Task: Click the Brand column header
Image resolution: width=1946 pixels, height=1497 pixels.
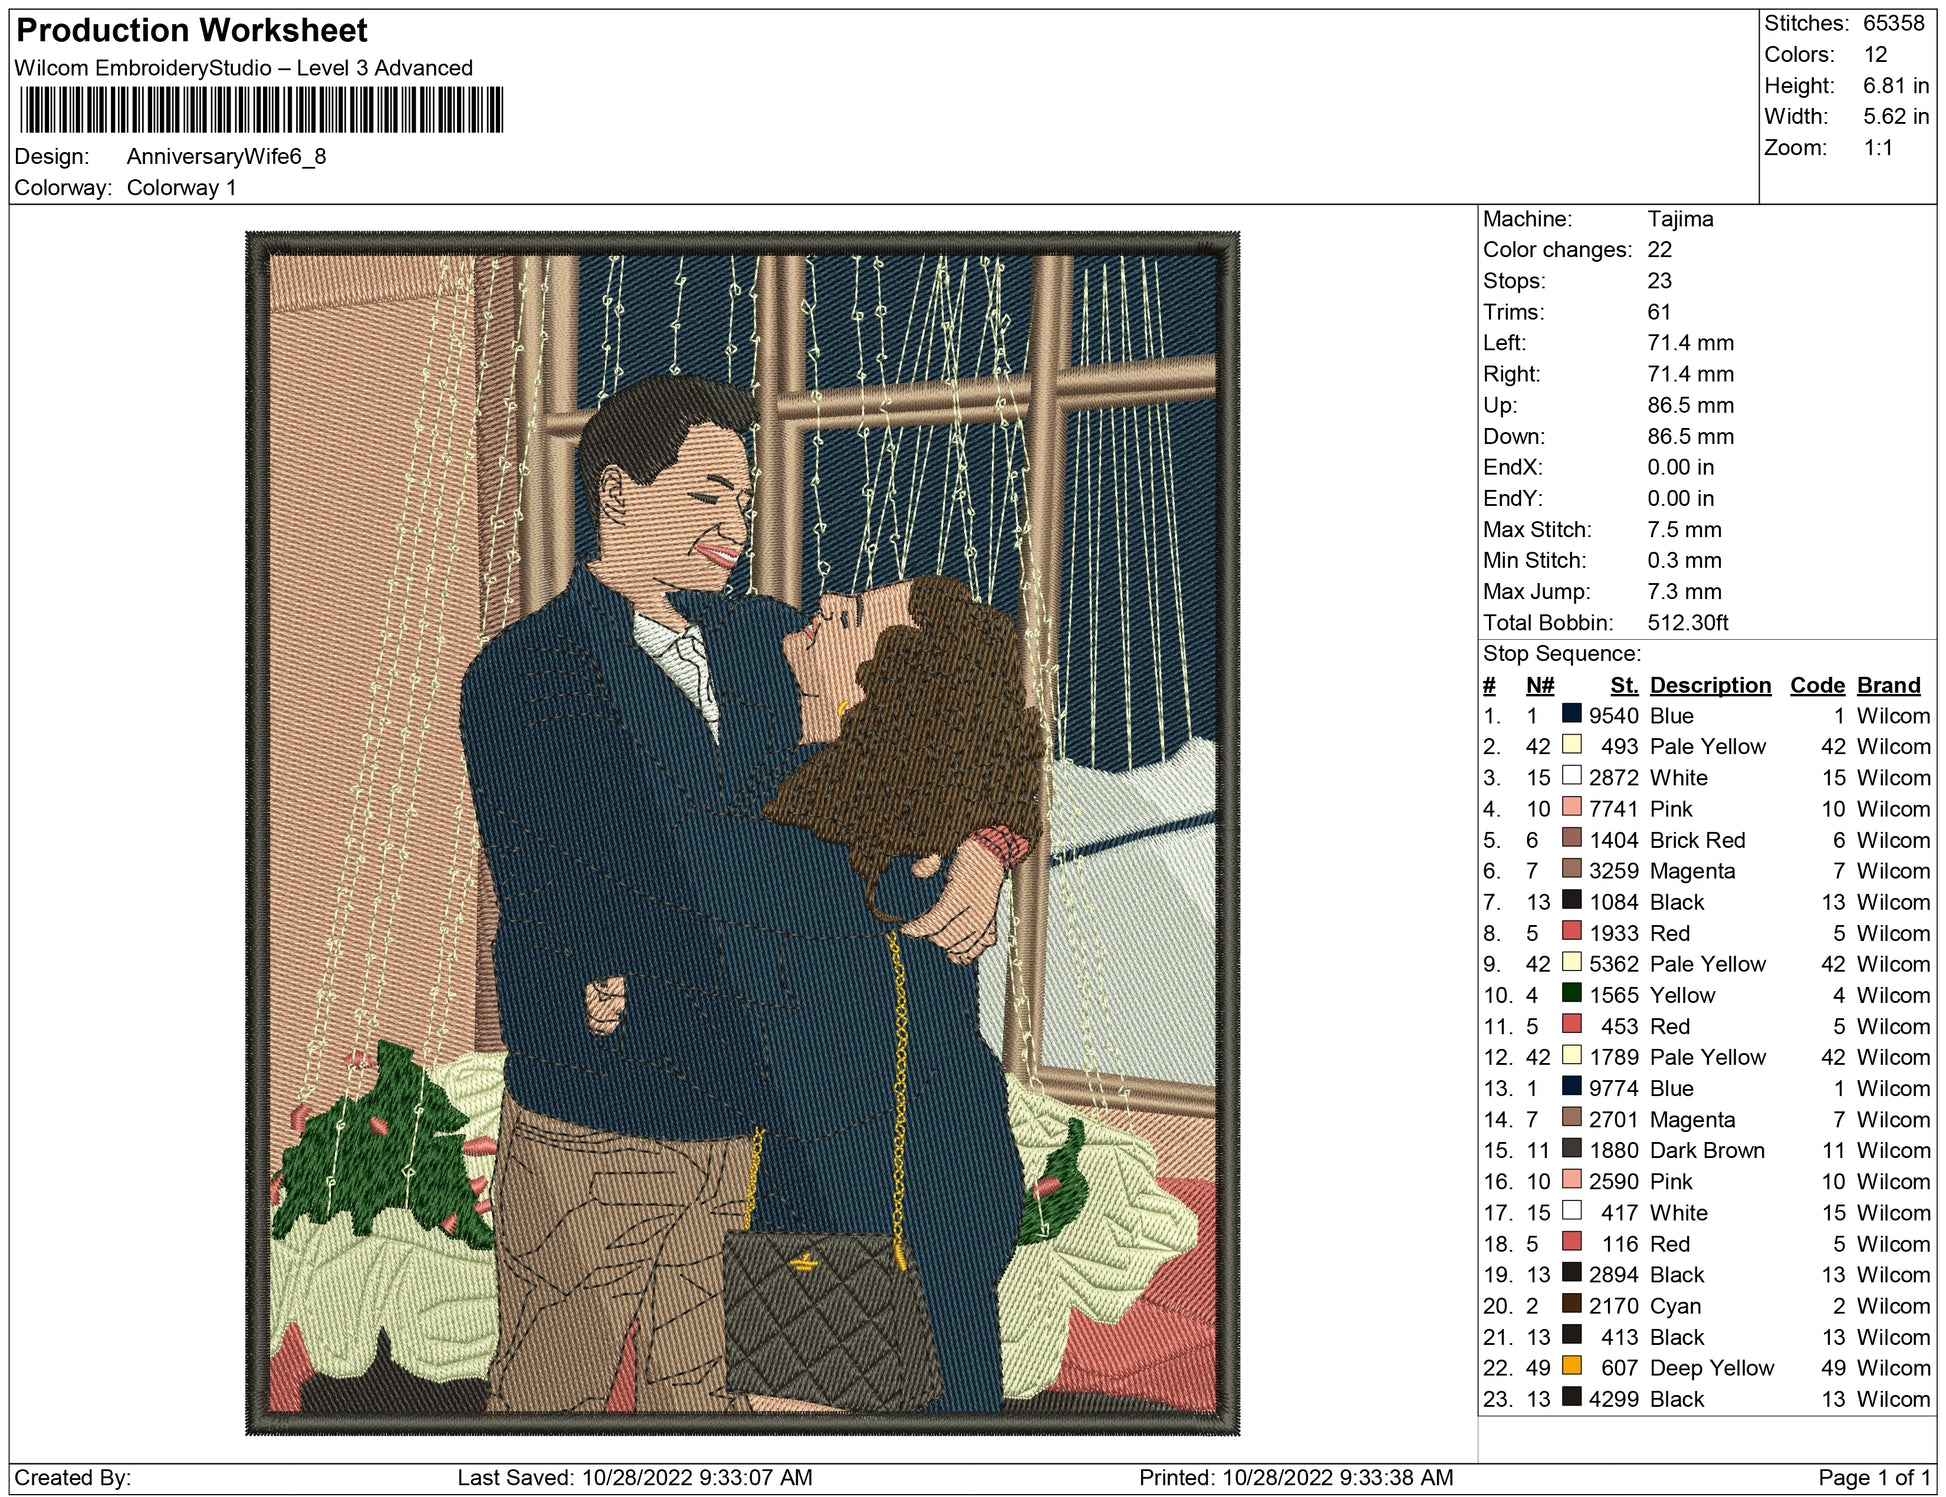Action: (x=1888, y=685)
